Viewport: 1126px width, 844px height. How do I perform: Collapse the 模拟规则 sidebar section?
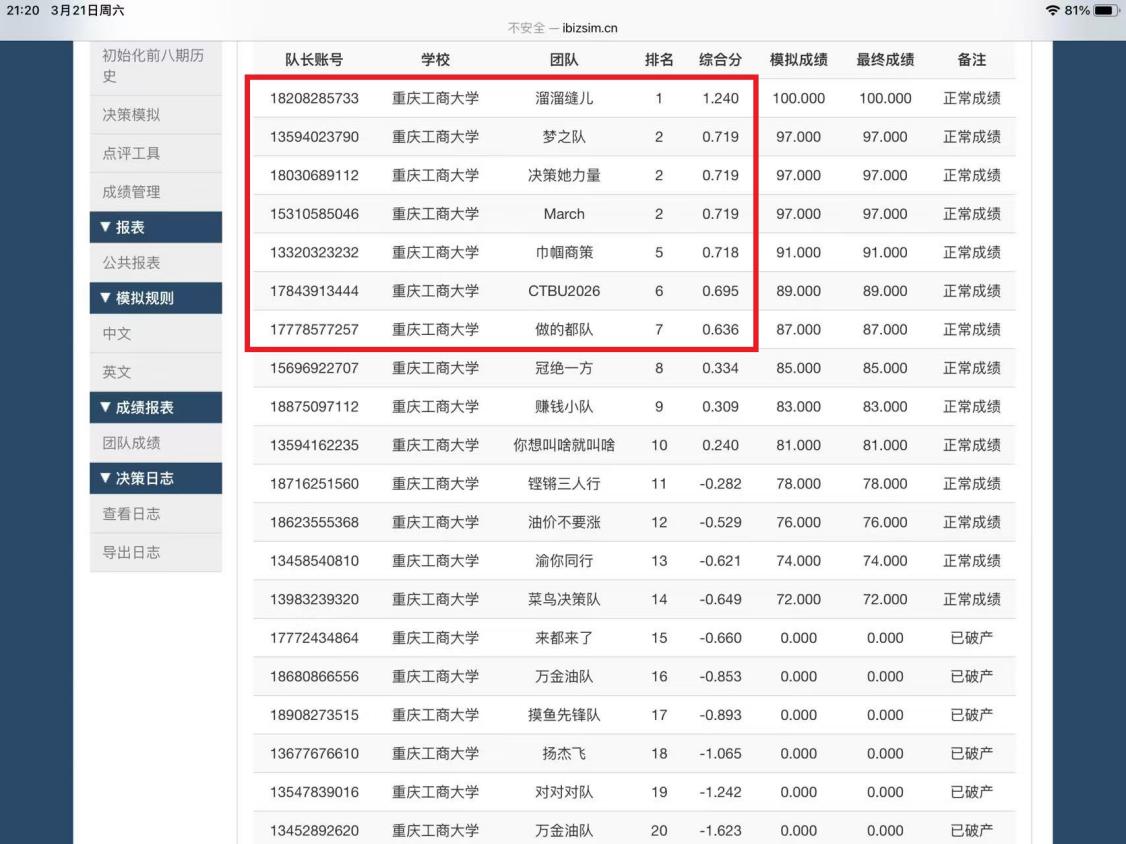tap(156, 298)
